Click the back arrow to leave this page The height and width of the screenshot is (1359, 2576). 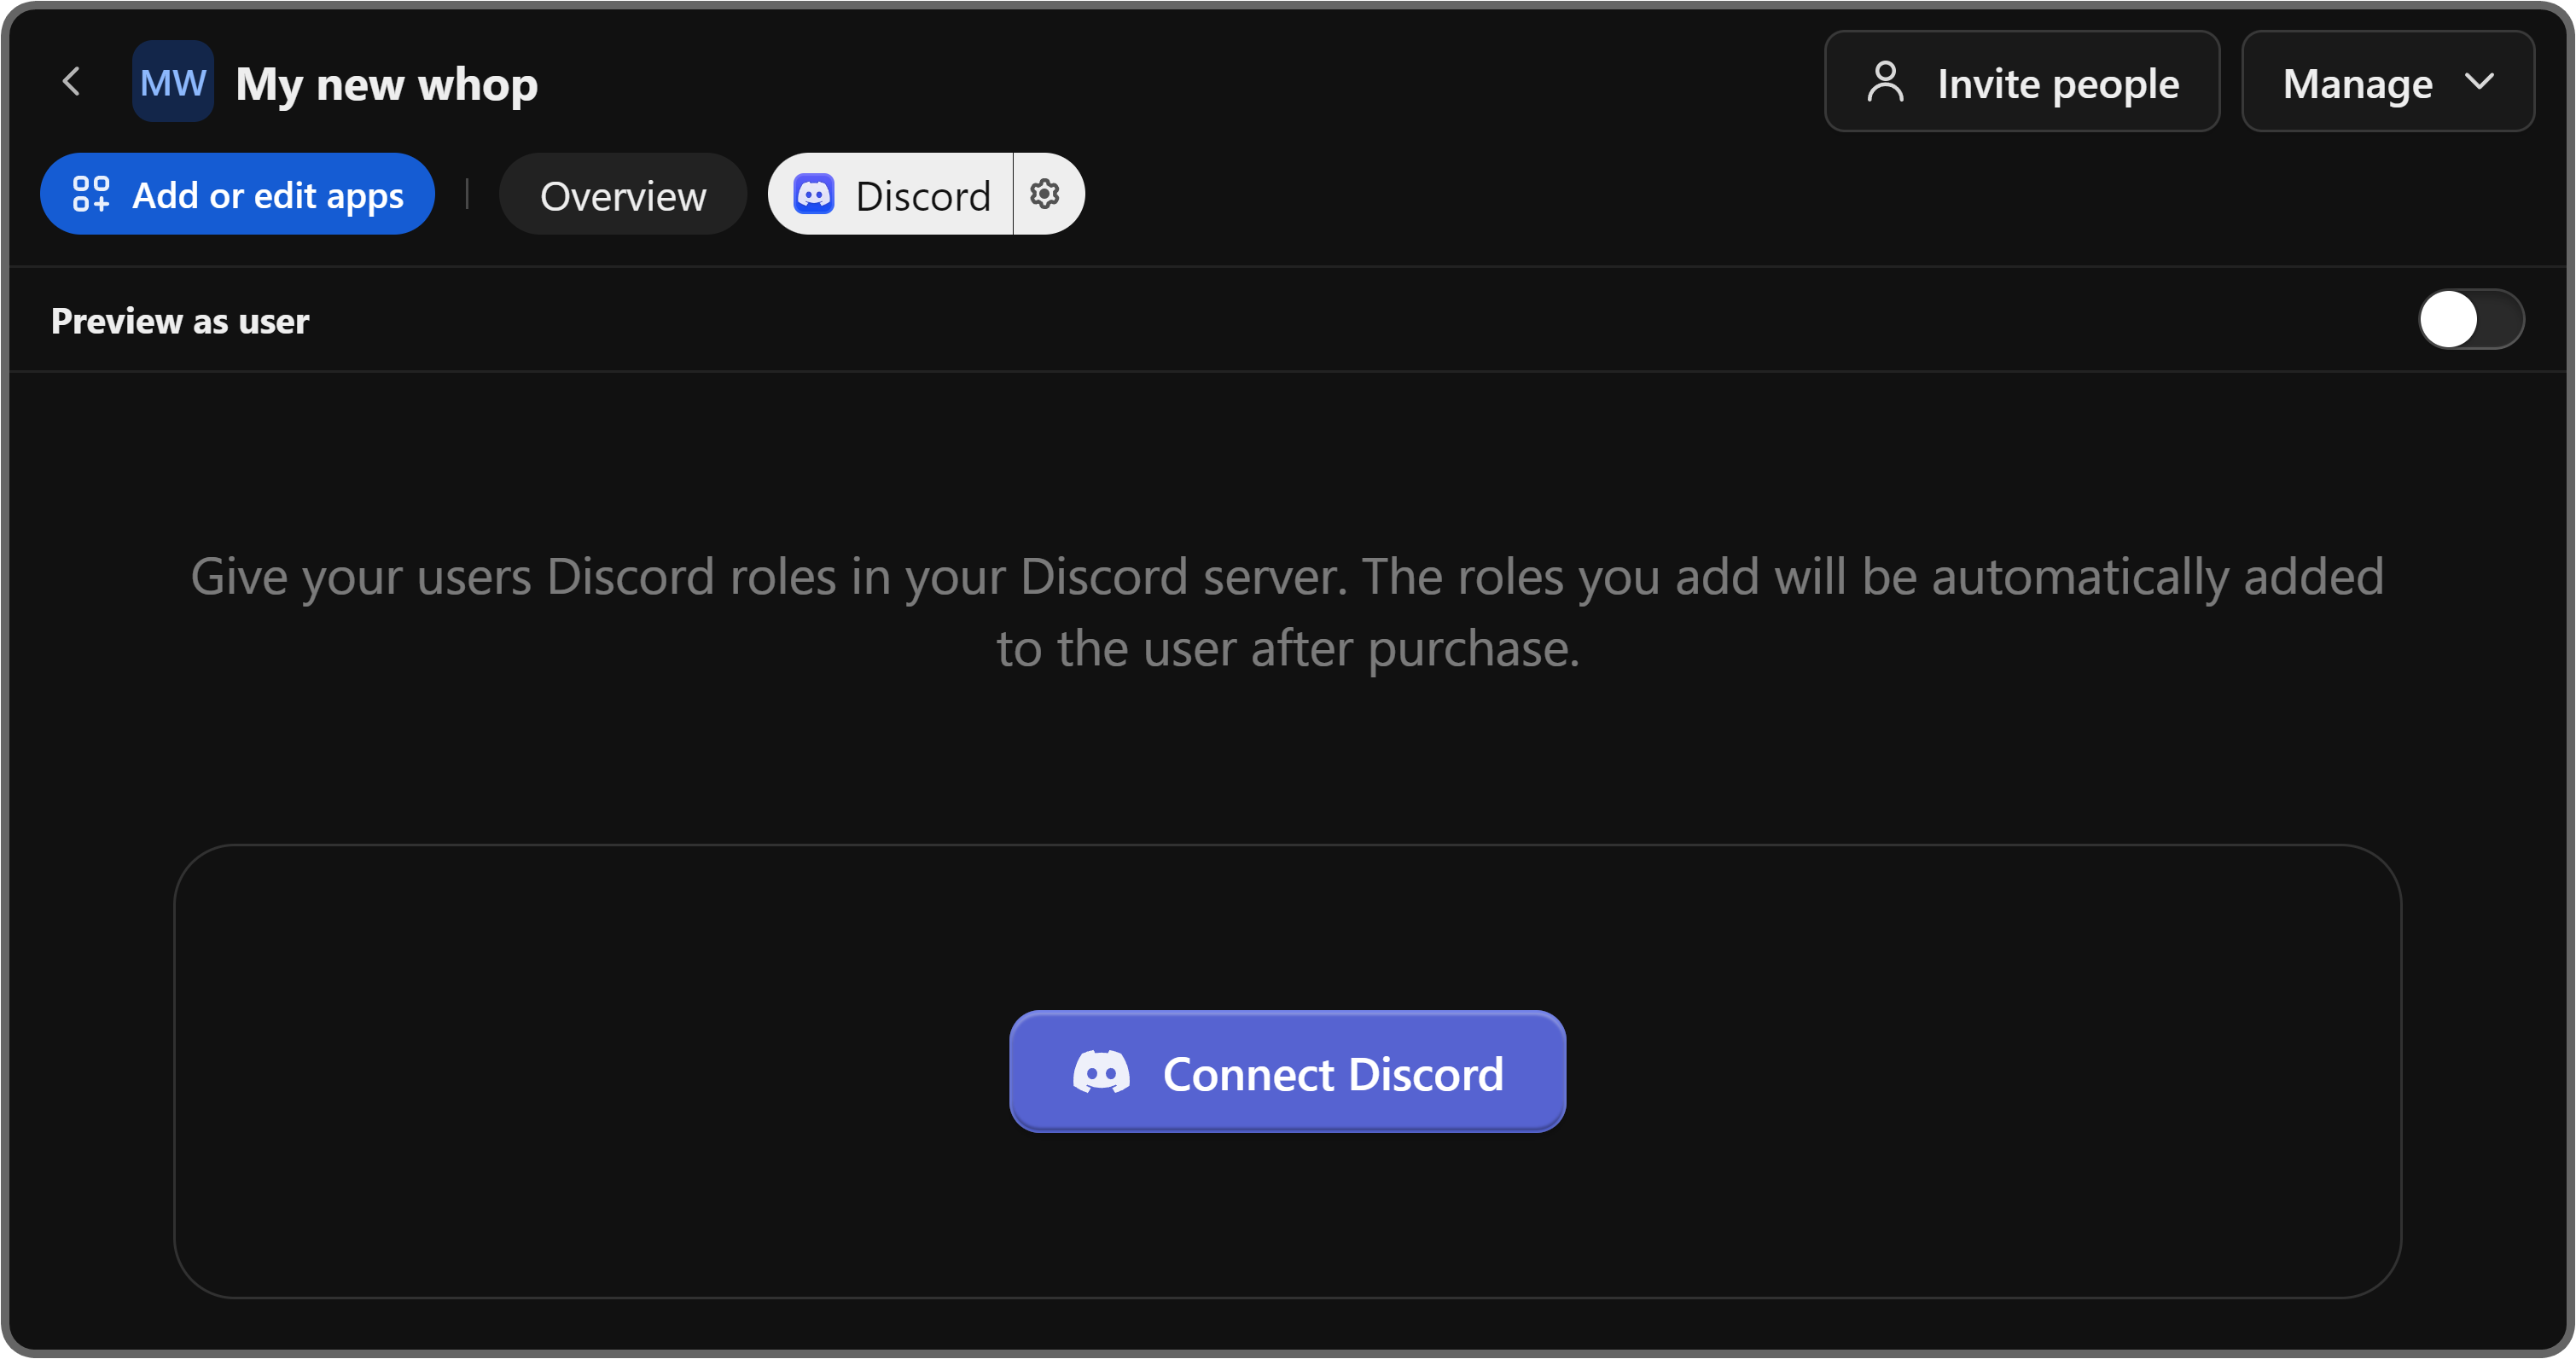[71, 81]
